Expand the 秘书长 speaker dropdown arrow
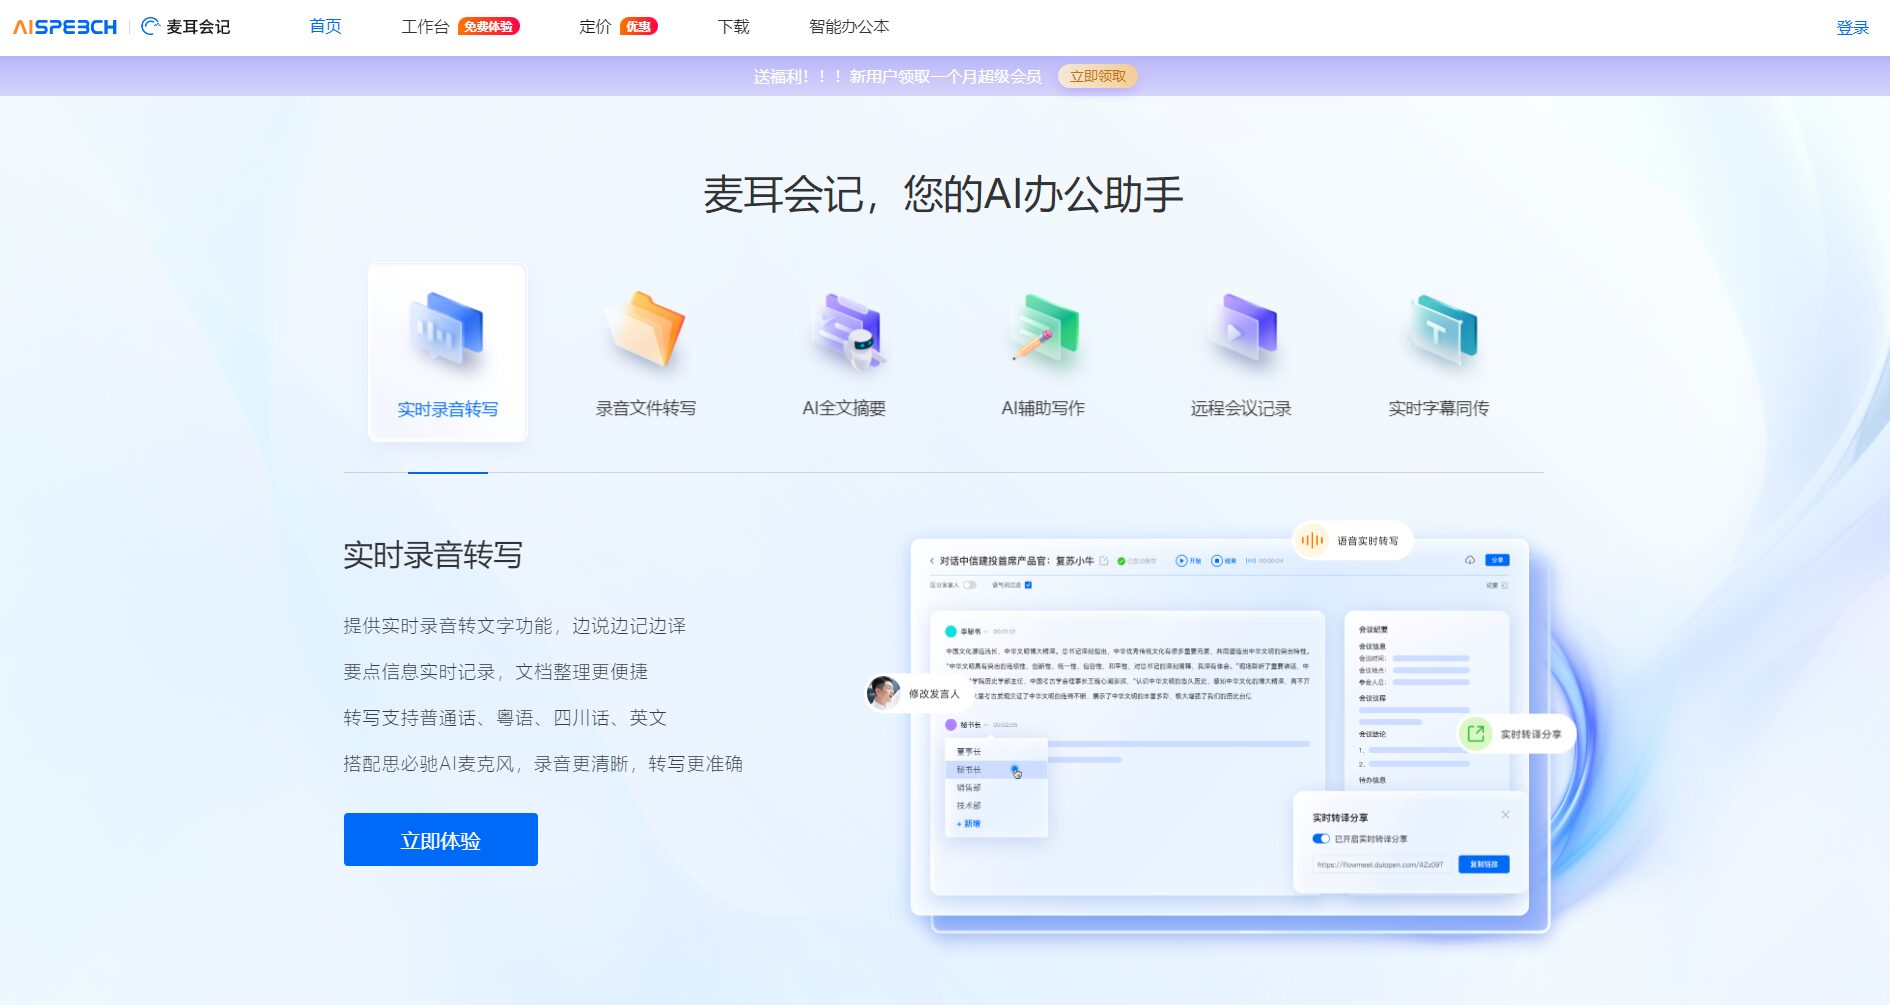 click(986, 725)
